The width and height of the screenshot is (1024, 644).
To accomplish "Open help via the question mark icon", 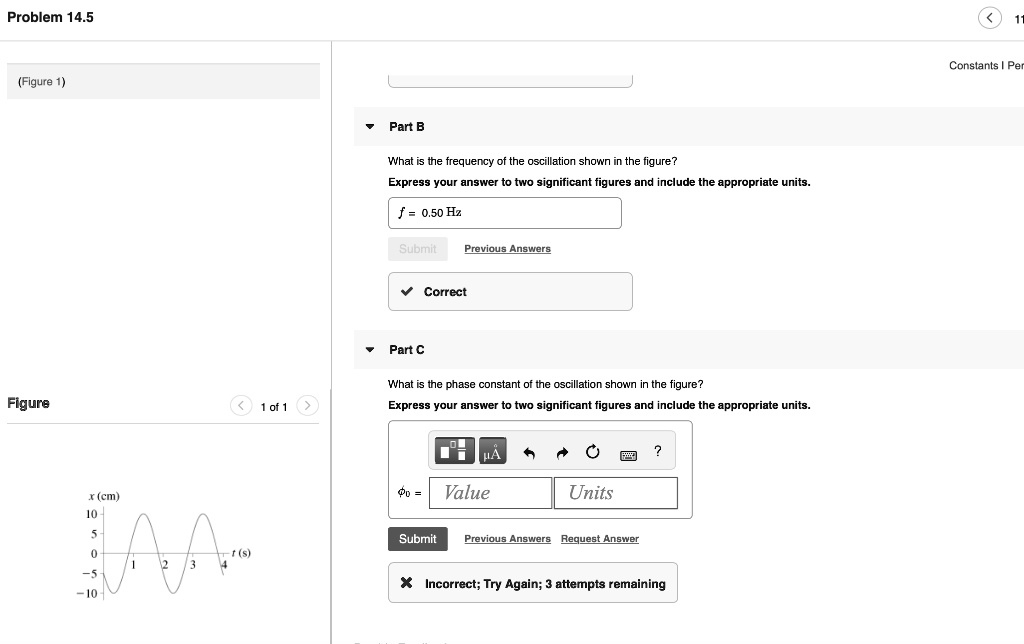I will (x=657, y=450).
